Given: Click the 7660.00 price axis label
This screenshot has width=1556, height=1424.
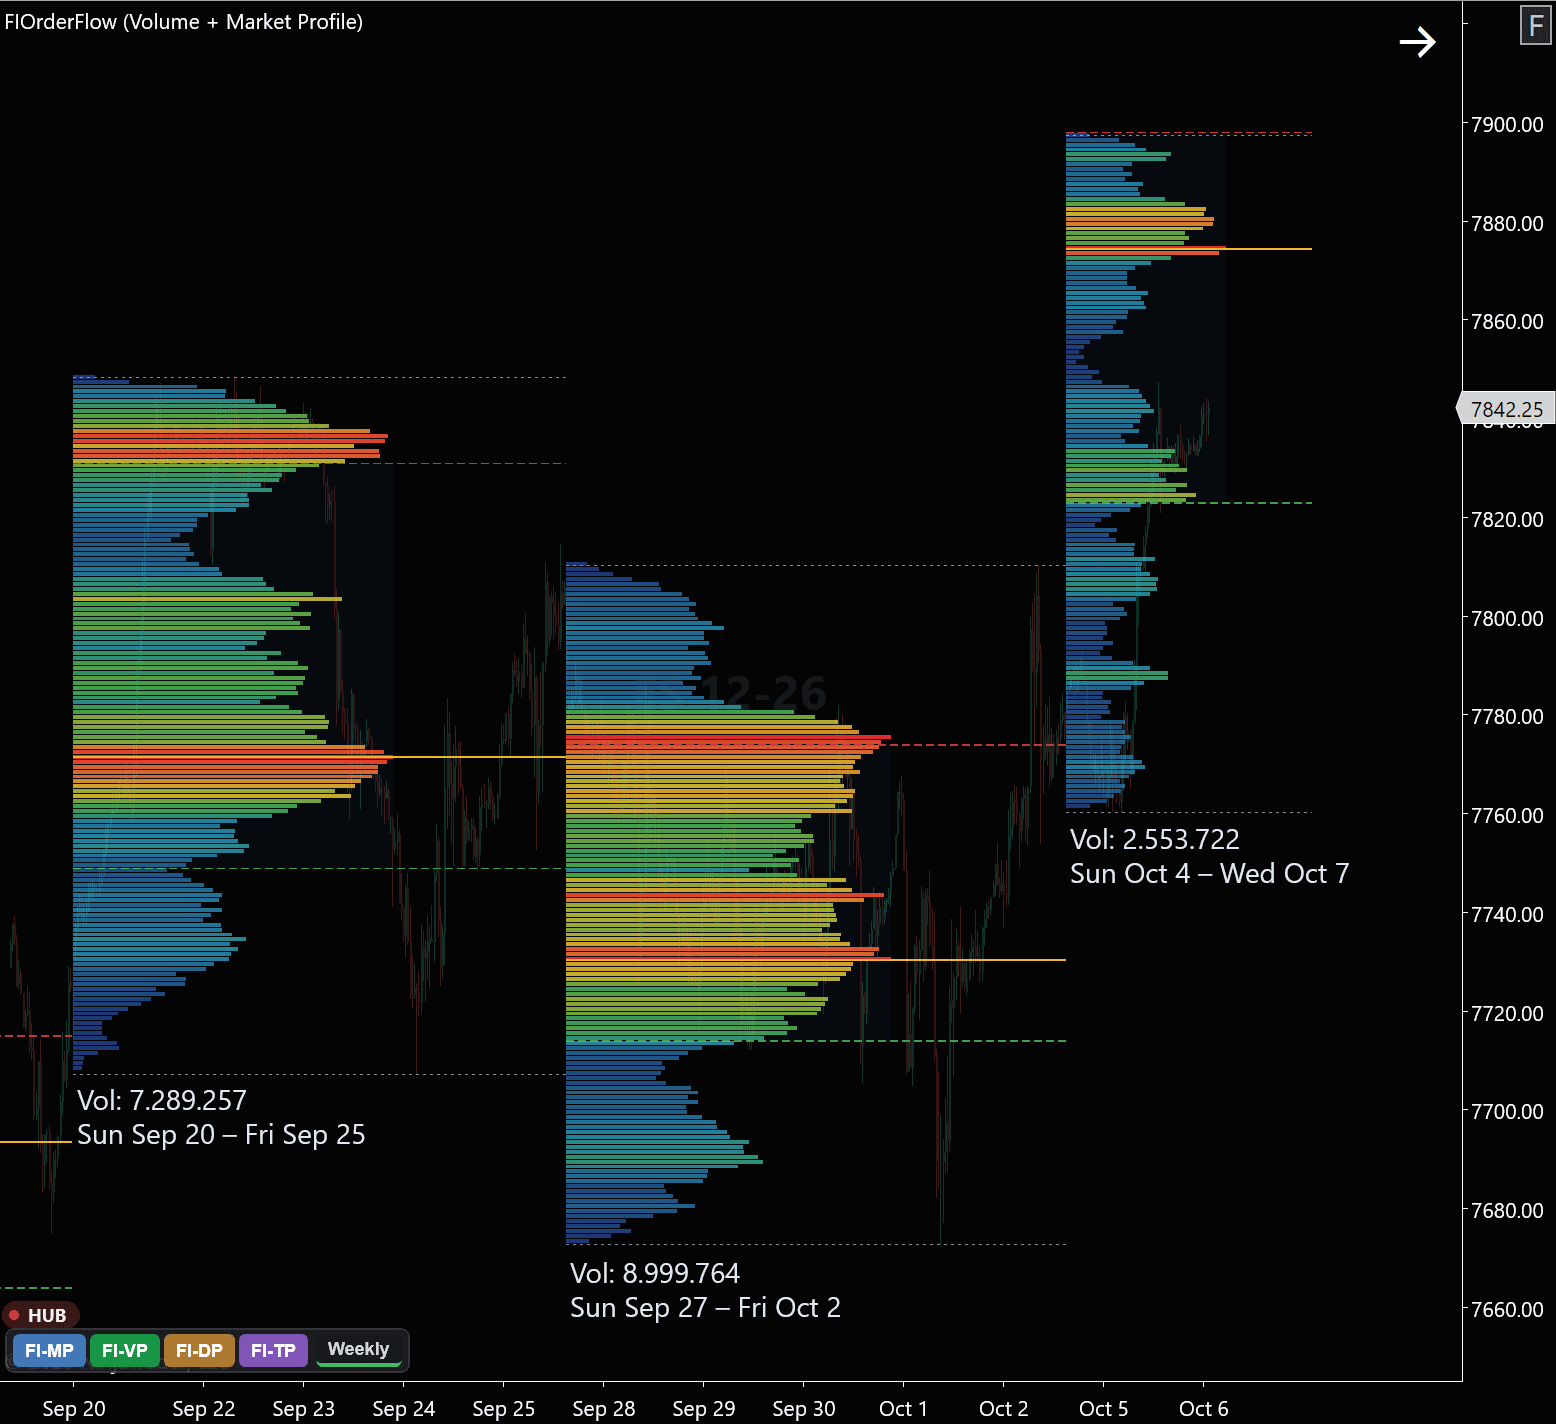Looking at the screenshot, I should (x=1507, y=1309).
